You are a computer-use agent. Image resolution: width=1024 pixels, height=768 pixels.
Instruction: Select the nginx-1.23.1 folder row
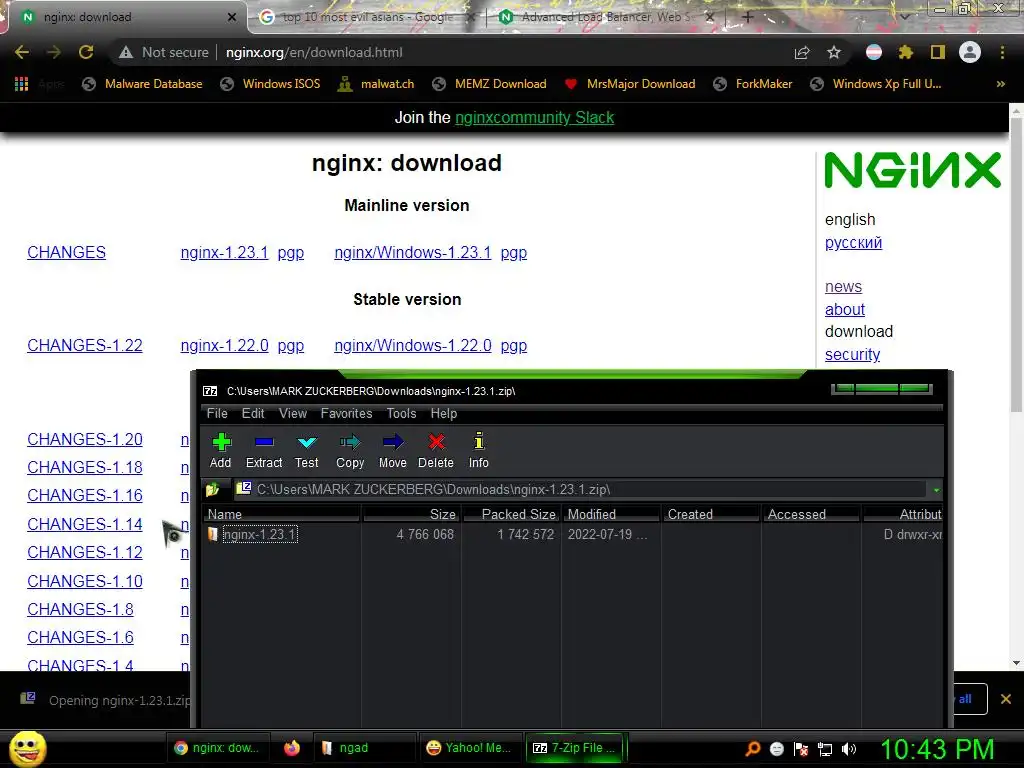571,534
